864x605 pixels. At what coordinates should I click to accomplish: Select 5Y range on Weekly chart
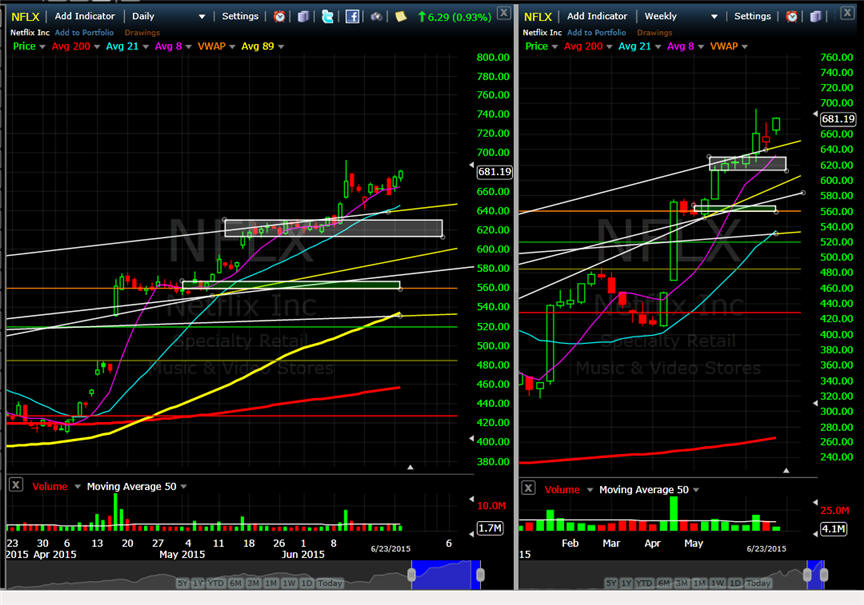611,583
